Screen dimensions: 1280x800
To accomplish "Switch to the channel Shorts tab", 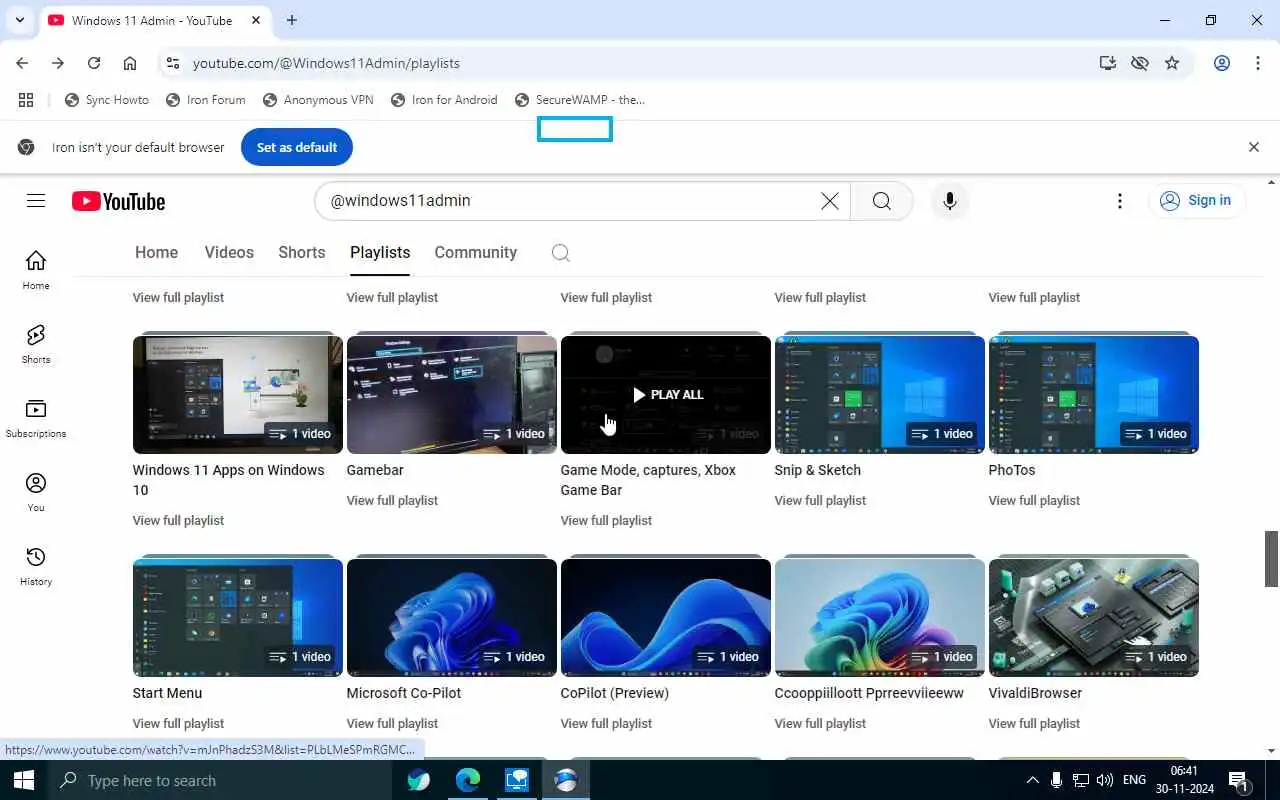I will pos(302,253).
